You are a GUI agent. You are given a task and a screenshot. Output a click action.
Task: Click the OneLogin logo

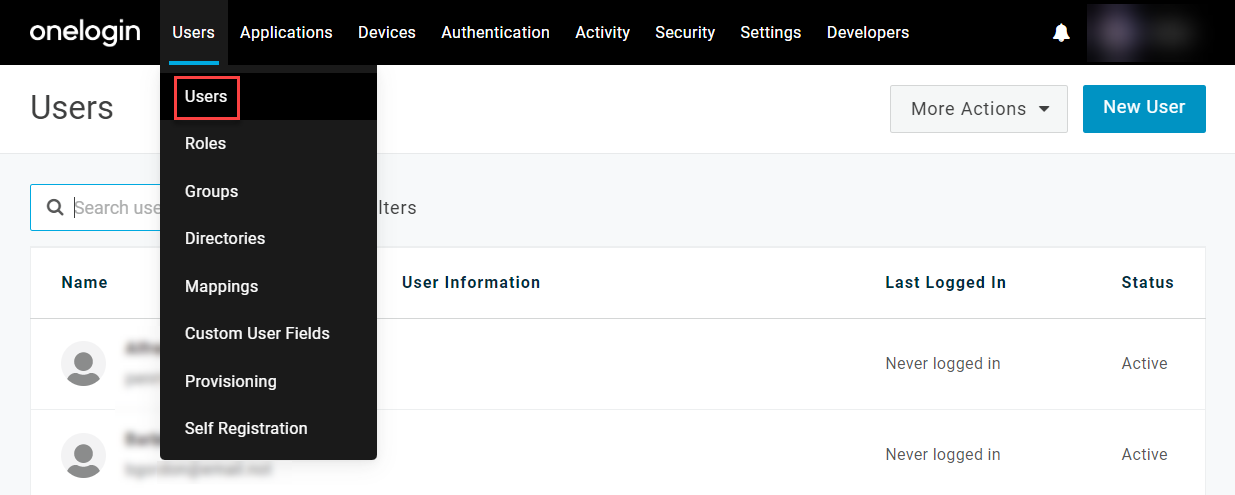(x=85, y=32)
